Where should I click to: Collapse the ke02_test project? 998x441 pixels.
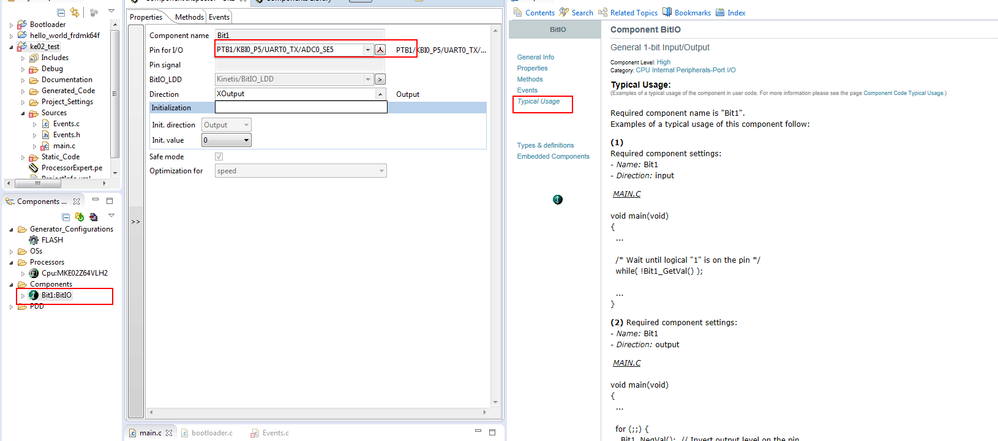[x=11, y=46]
